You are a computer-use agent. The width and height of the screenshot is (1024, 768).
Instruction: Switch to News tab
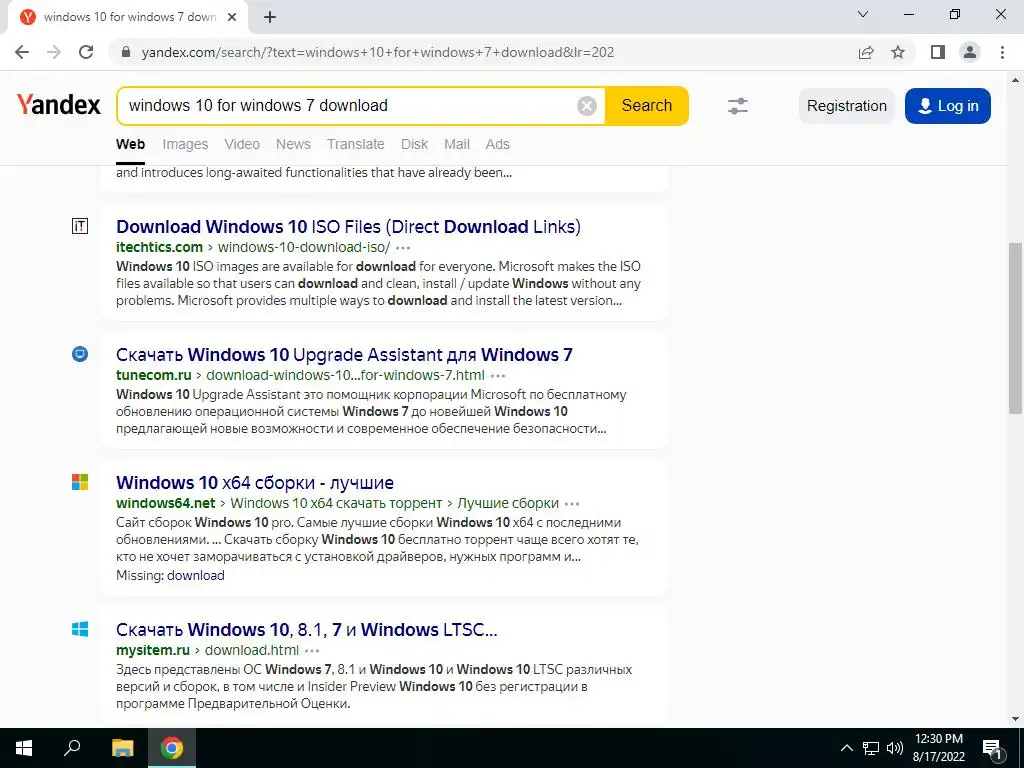[x=293, y=144]
